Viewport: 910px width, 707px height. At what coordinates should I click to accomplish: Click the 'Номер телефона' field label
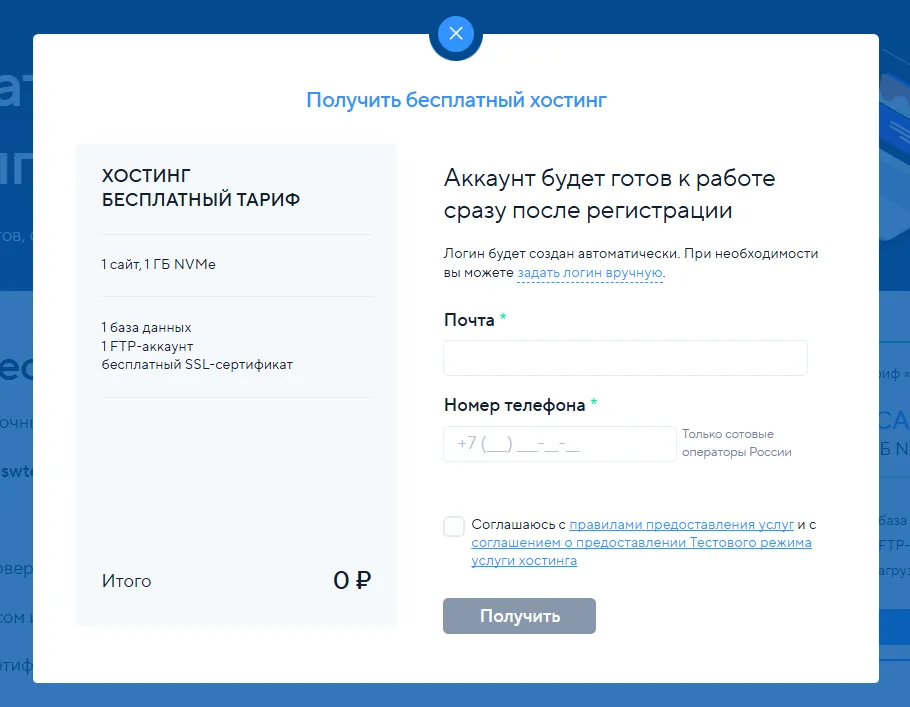(514, 406)
